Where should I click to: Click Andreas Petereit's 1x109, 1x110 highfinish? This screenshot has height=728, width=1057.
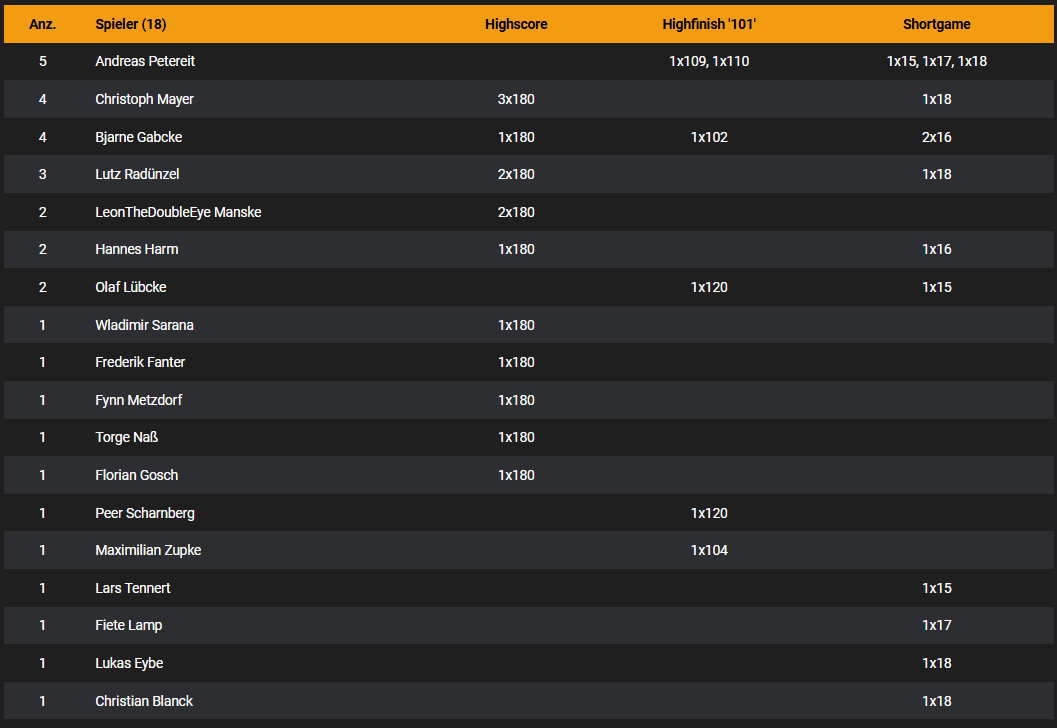pos(708,61)
